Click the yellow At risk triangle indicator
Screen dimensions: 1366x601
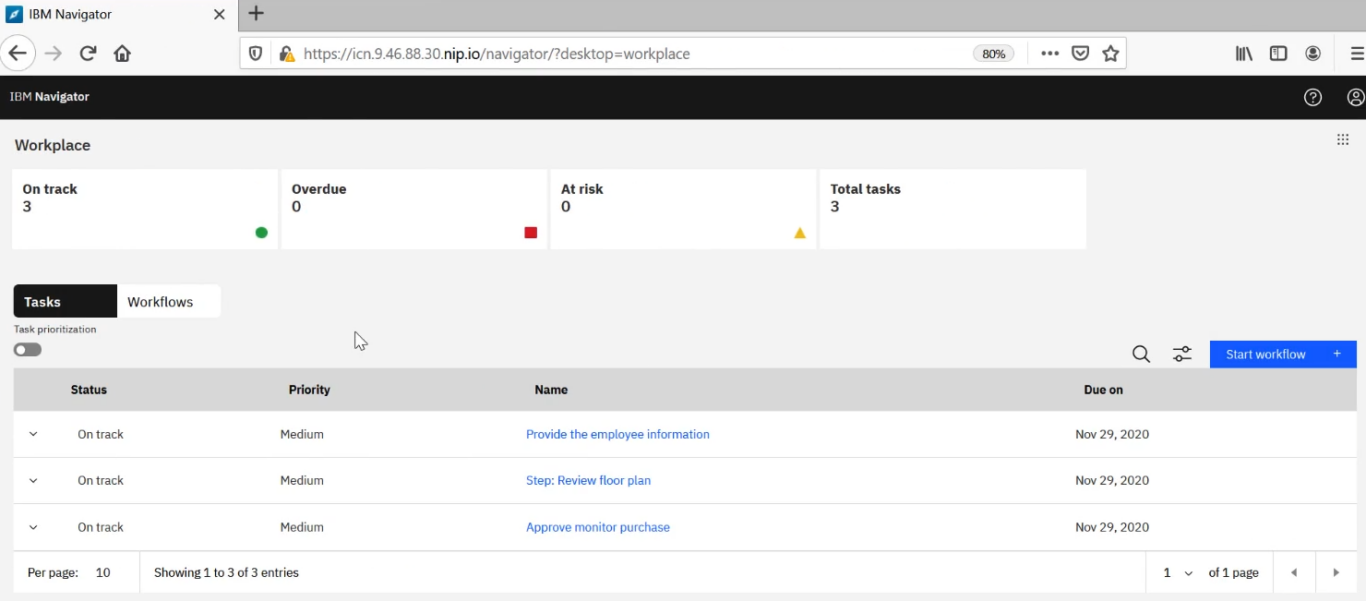click(800, 233)
